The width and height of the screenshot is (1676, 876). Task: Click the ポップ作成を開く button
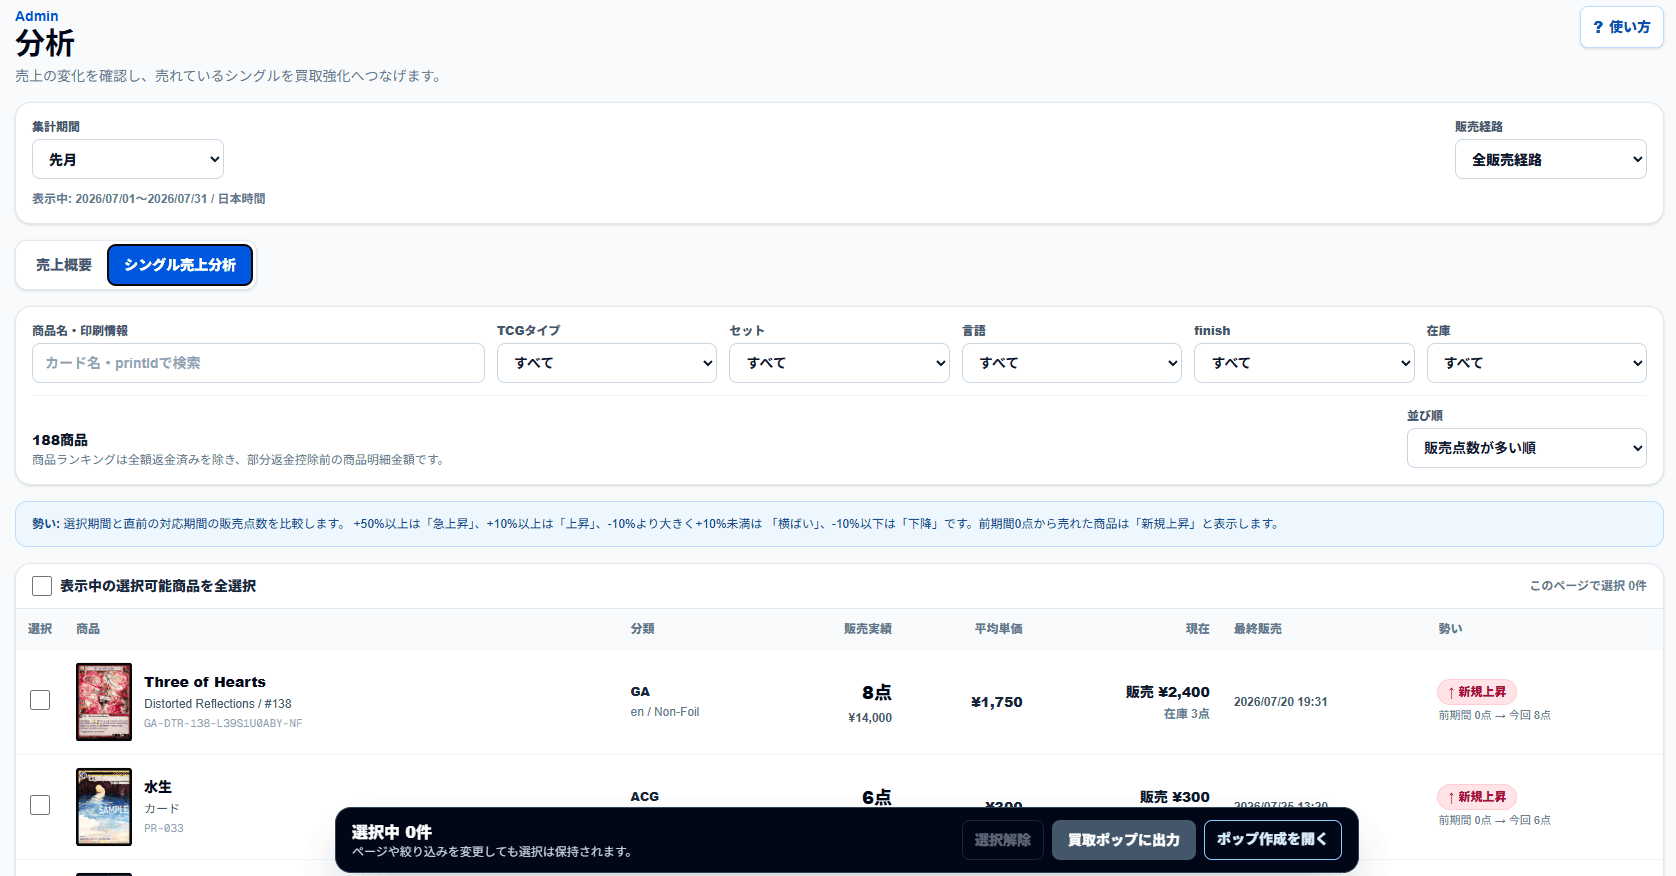click(x=1273, y=840)
